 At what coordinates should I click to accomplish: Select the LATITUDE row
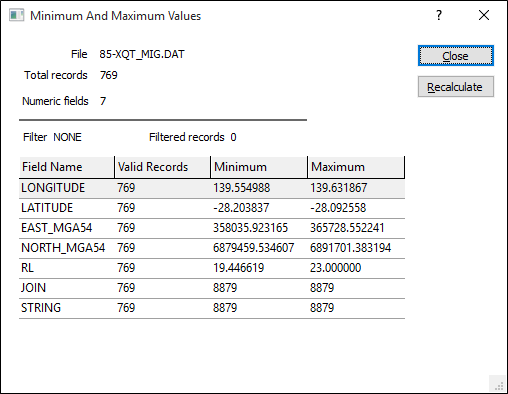212,208
